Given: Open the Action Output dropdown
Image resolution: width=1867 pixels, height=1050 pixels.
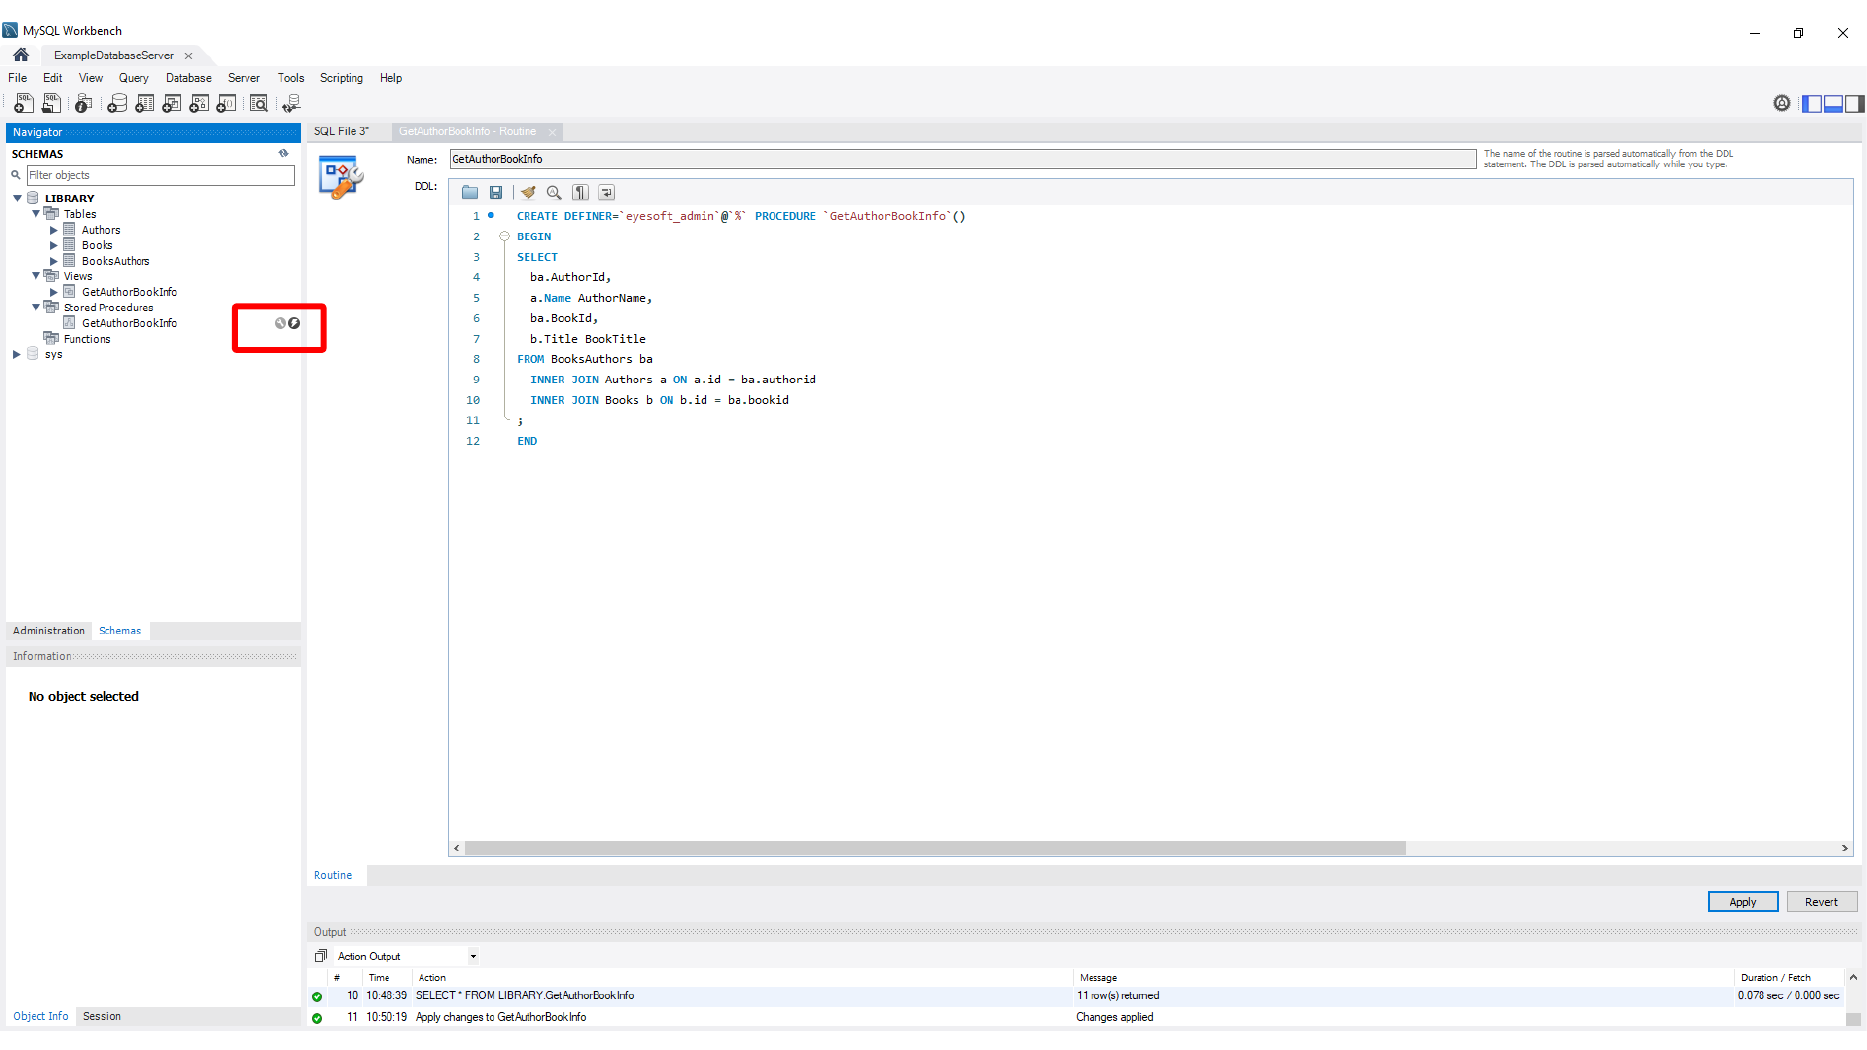Looking at the screenshot, I should [473, 956].
